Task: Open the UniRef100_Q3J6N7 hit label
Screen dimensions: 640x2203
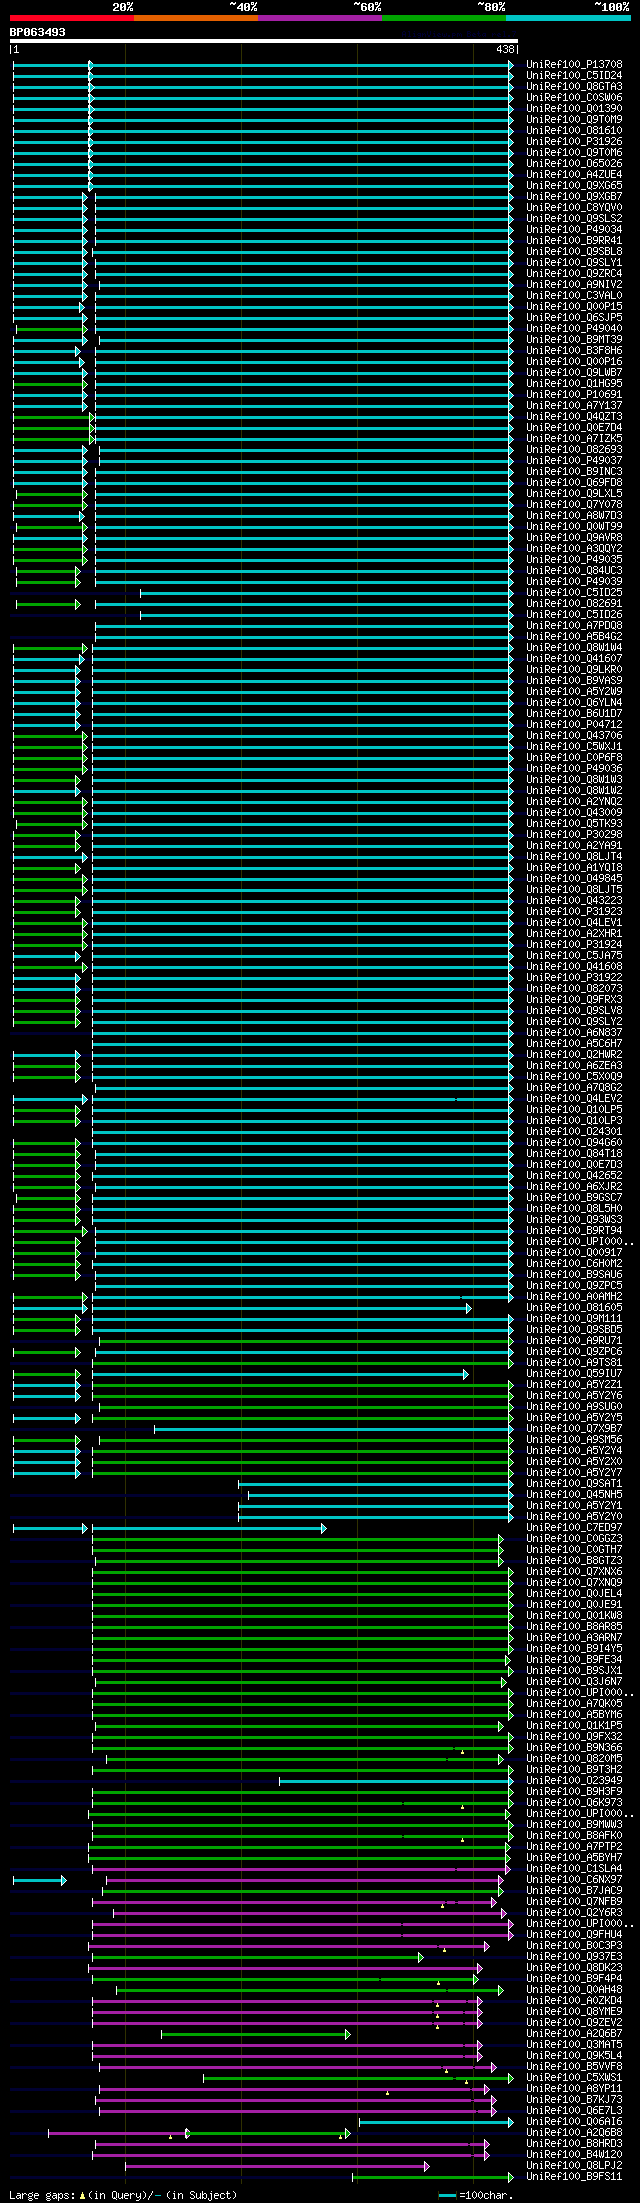Action: pos(573,1682)
